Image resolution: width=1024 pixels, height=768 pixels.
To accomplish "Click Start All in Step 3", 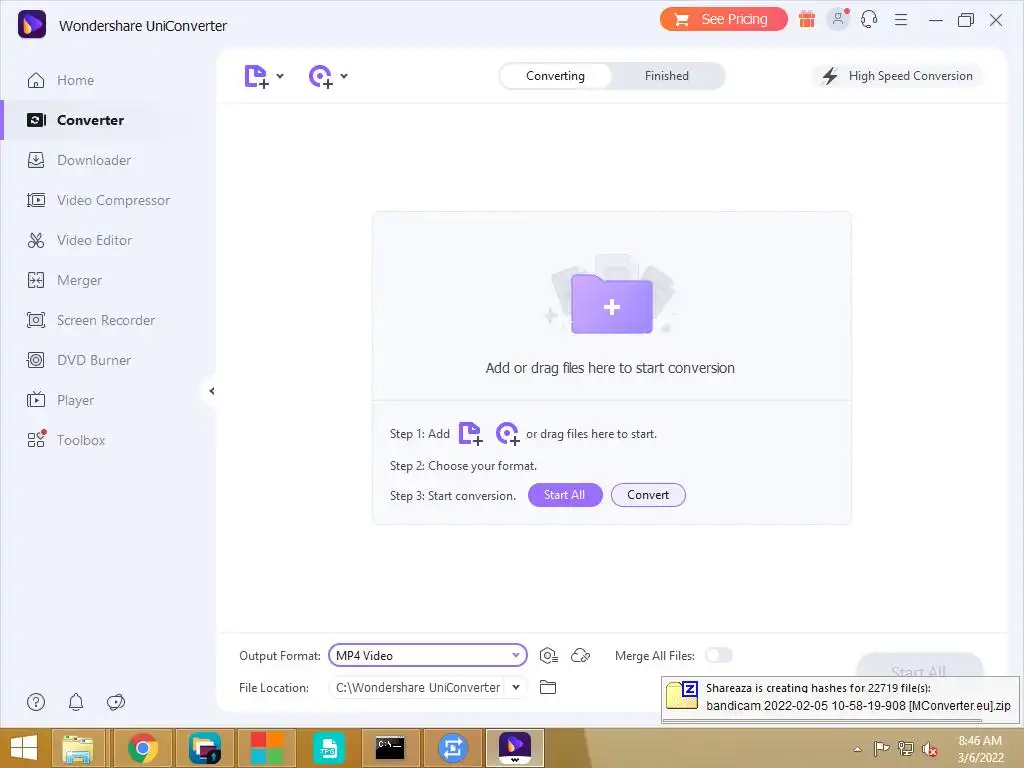I will pos(565,495).
